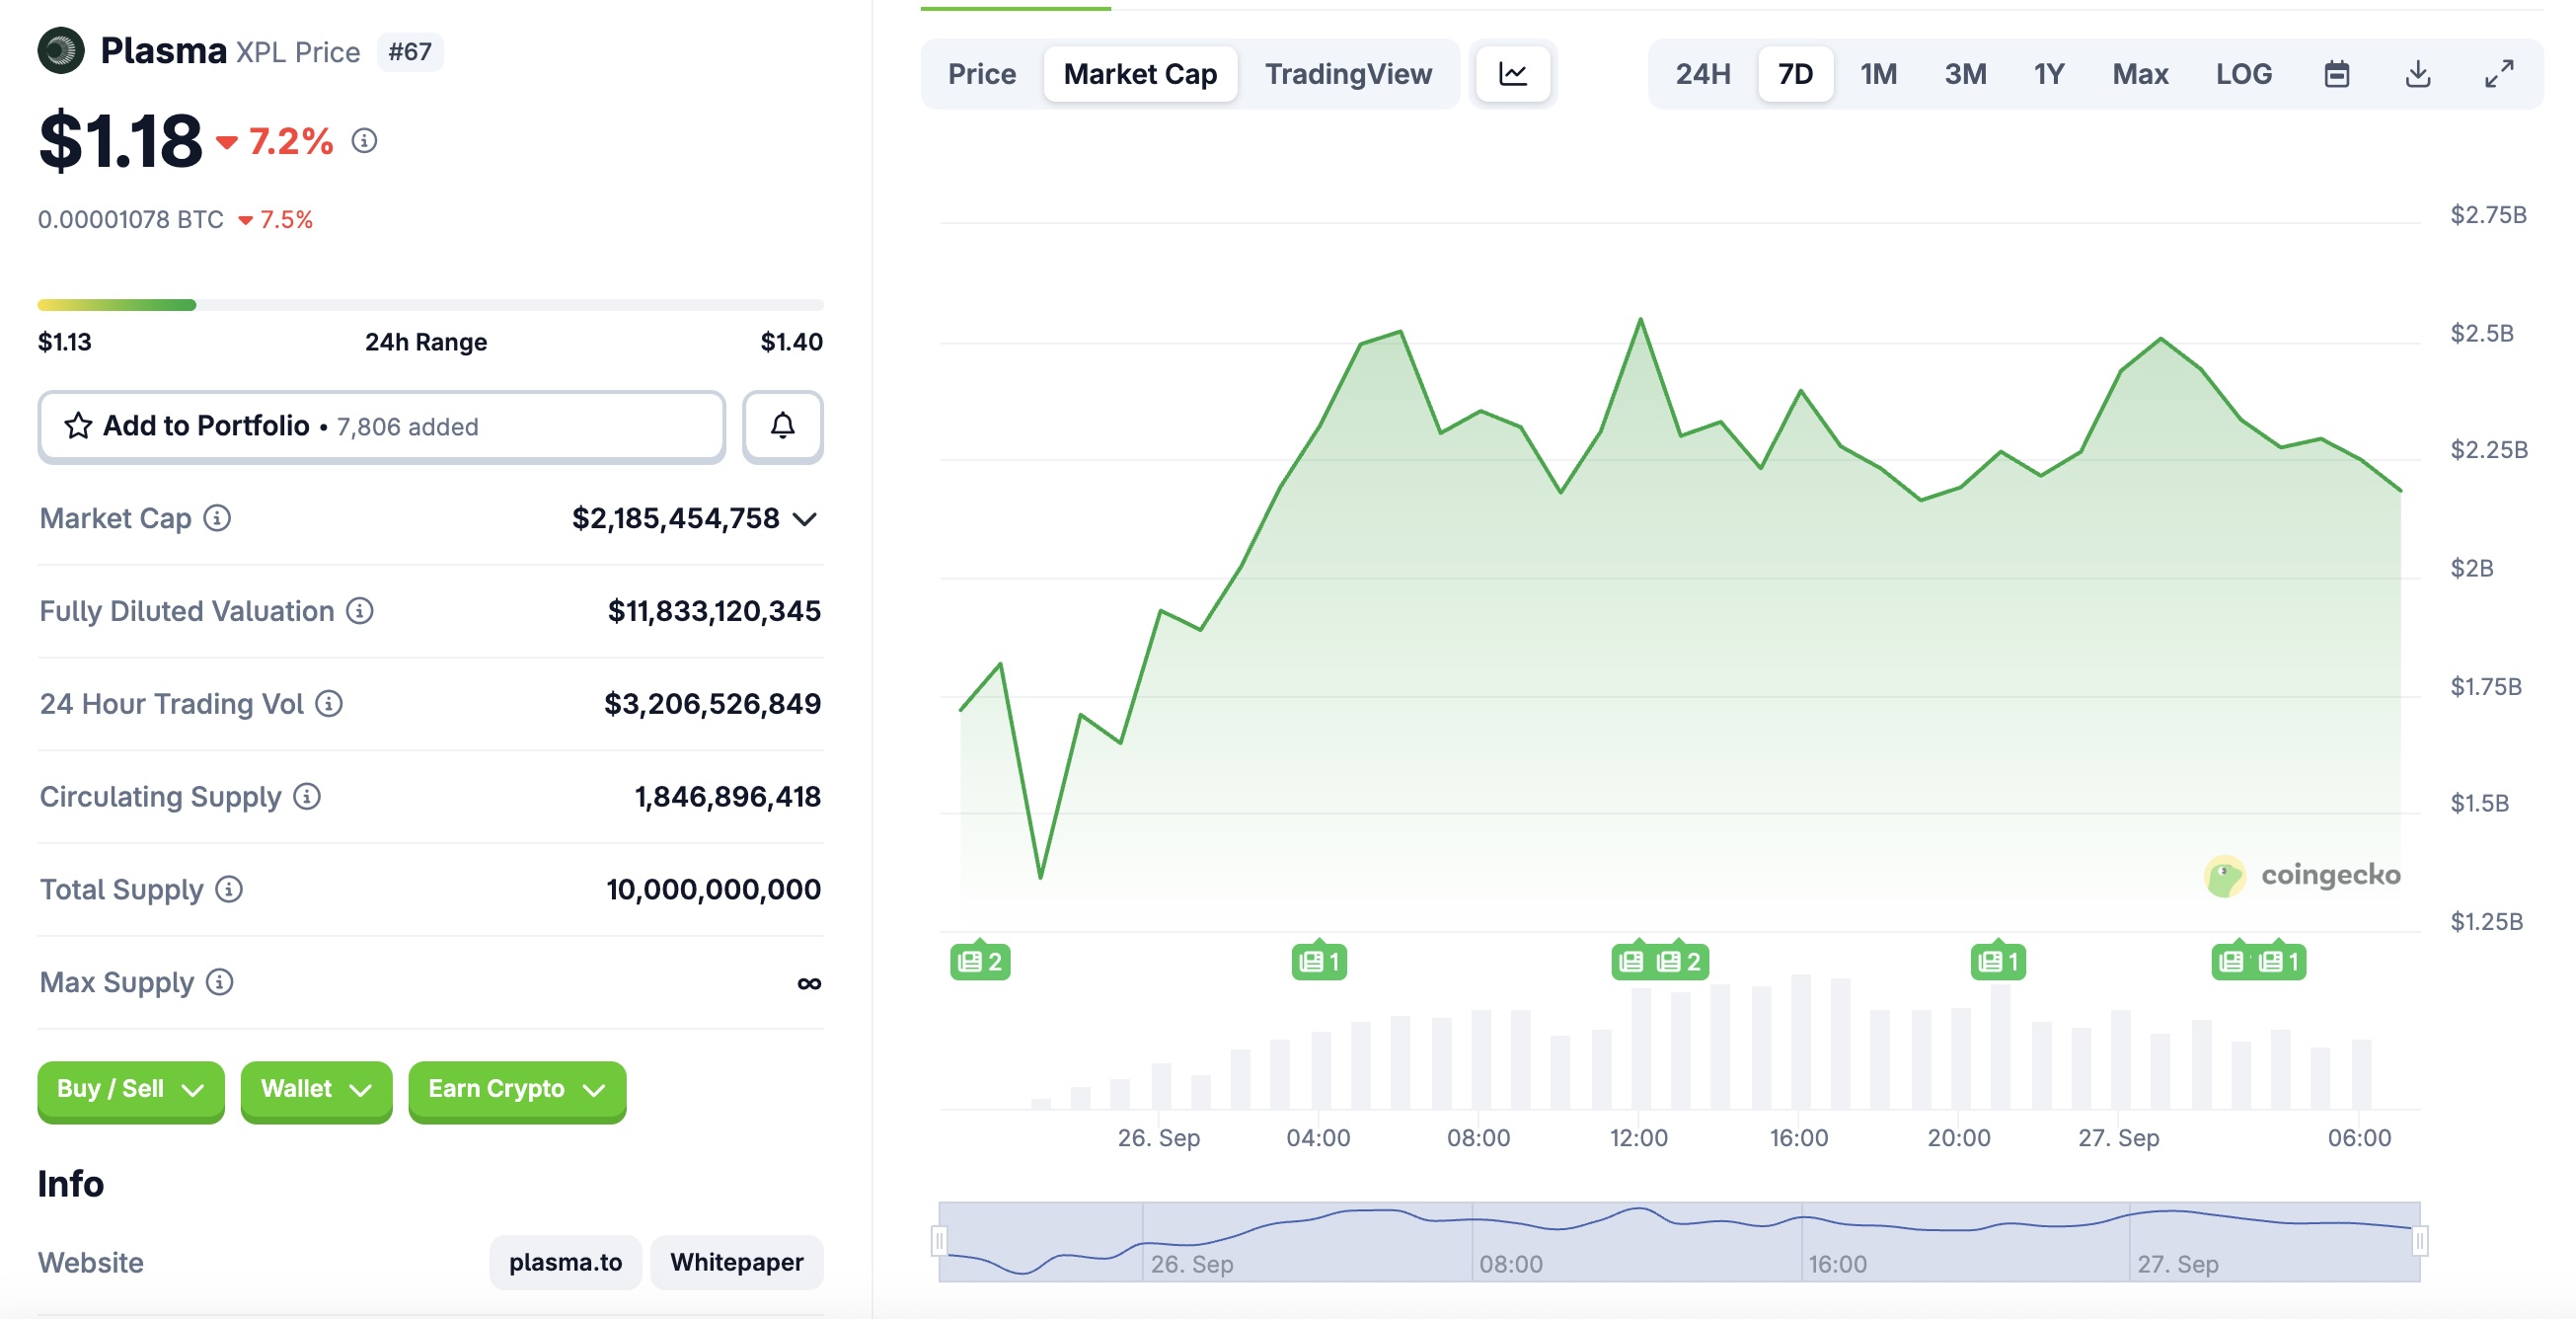
Task: Download chart data icon
Action: pyautogui.click(x=2417, y=74)
